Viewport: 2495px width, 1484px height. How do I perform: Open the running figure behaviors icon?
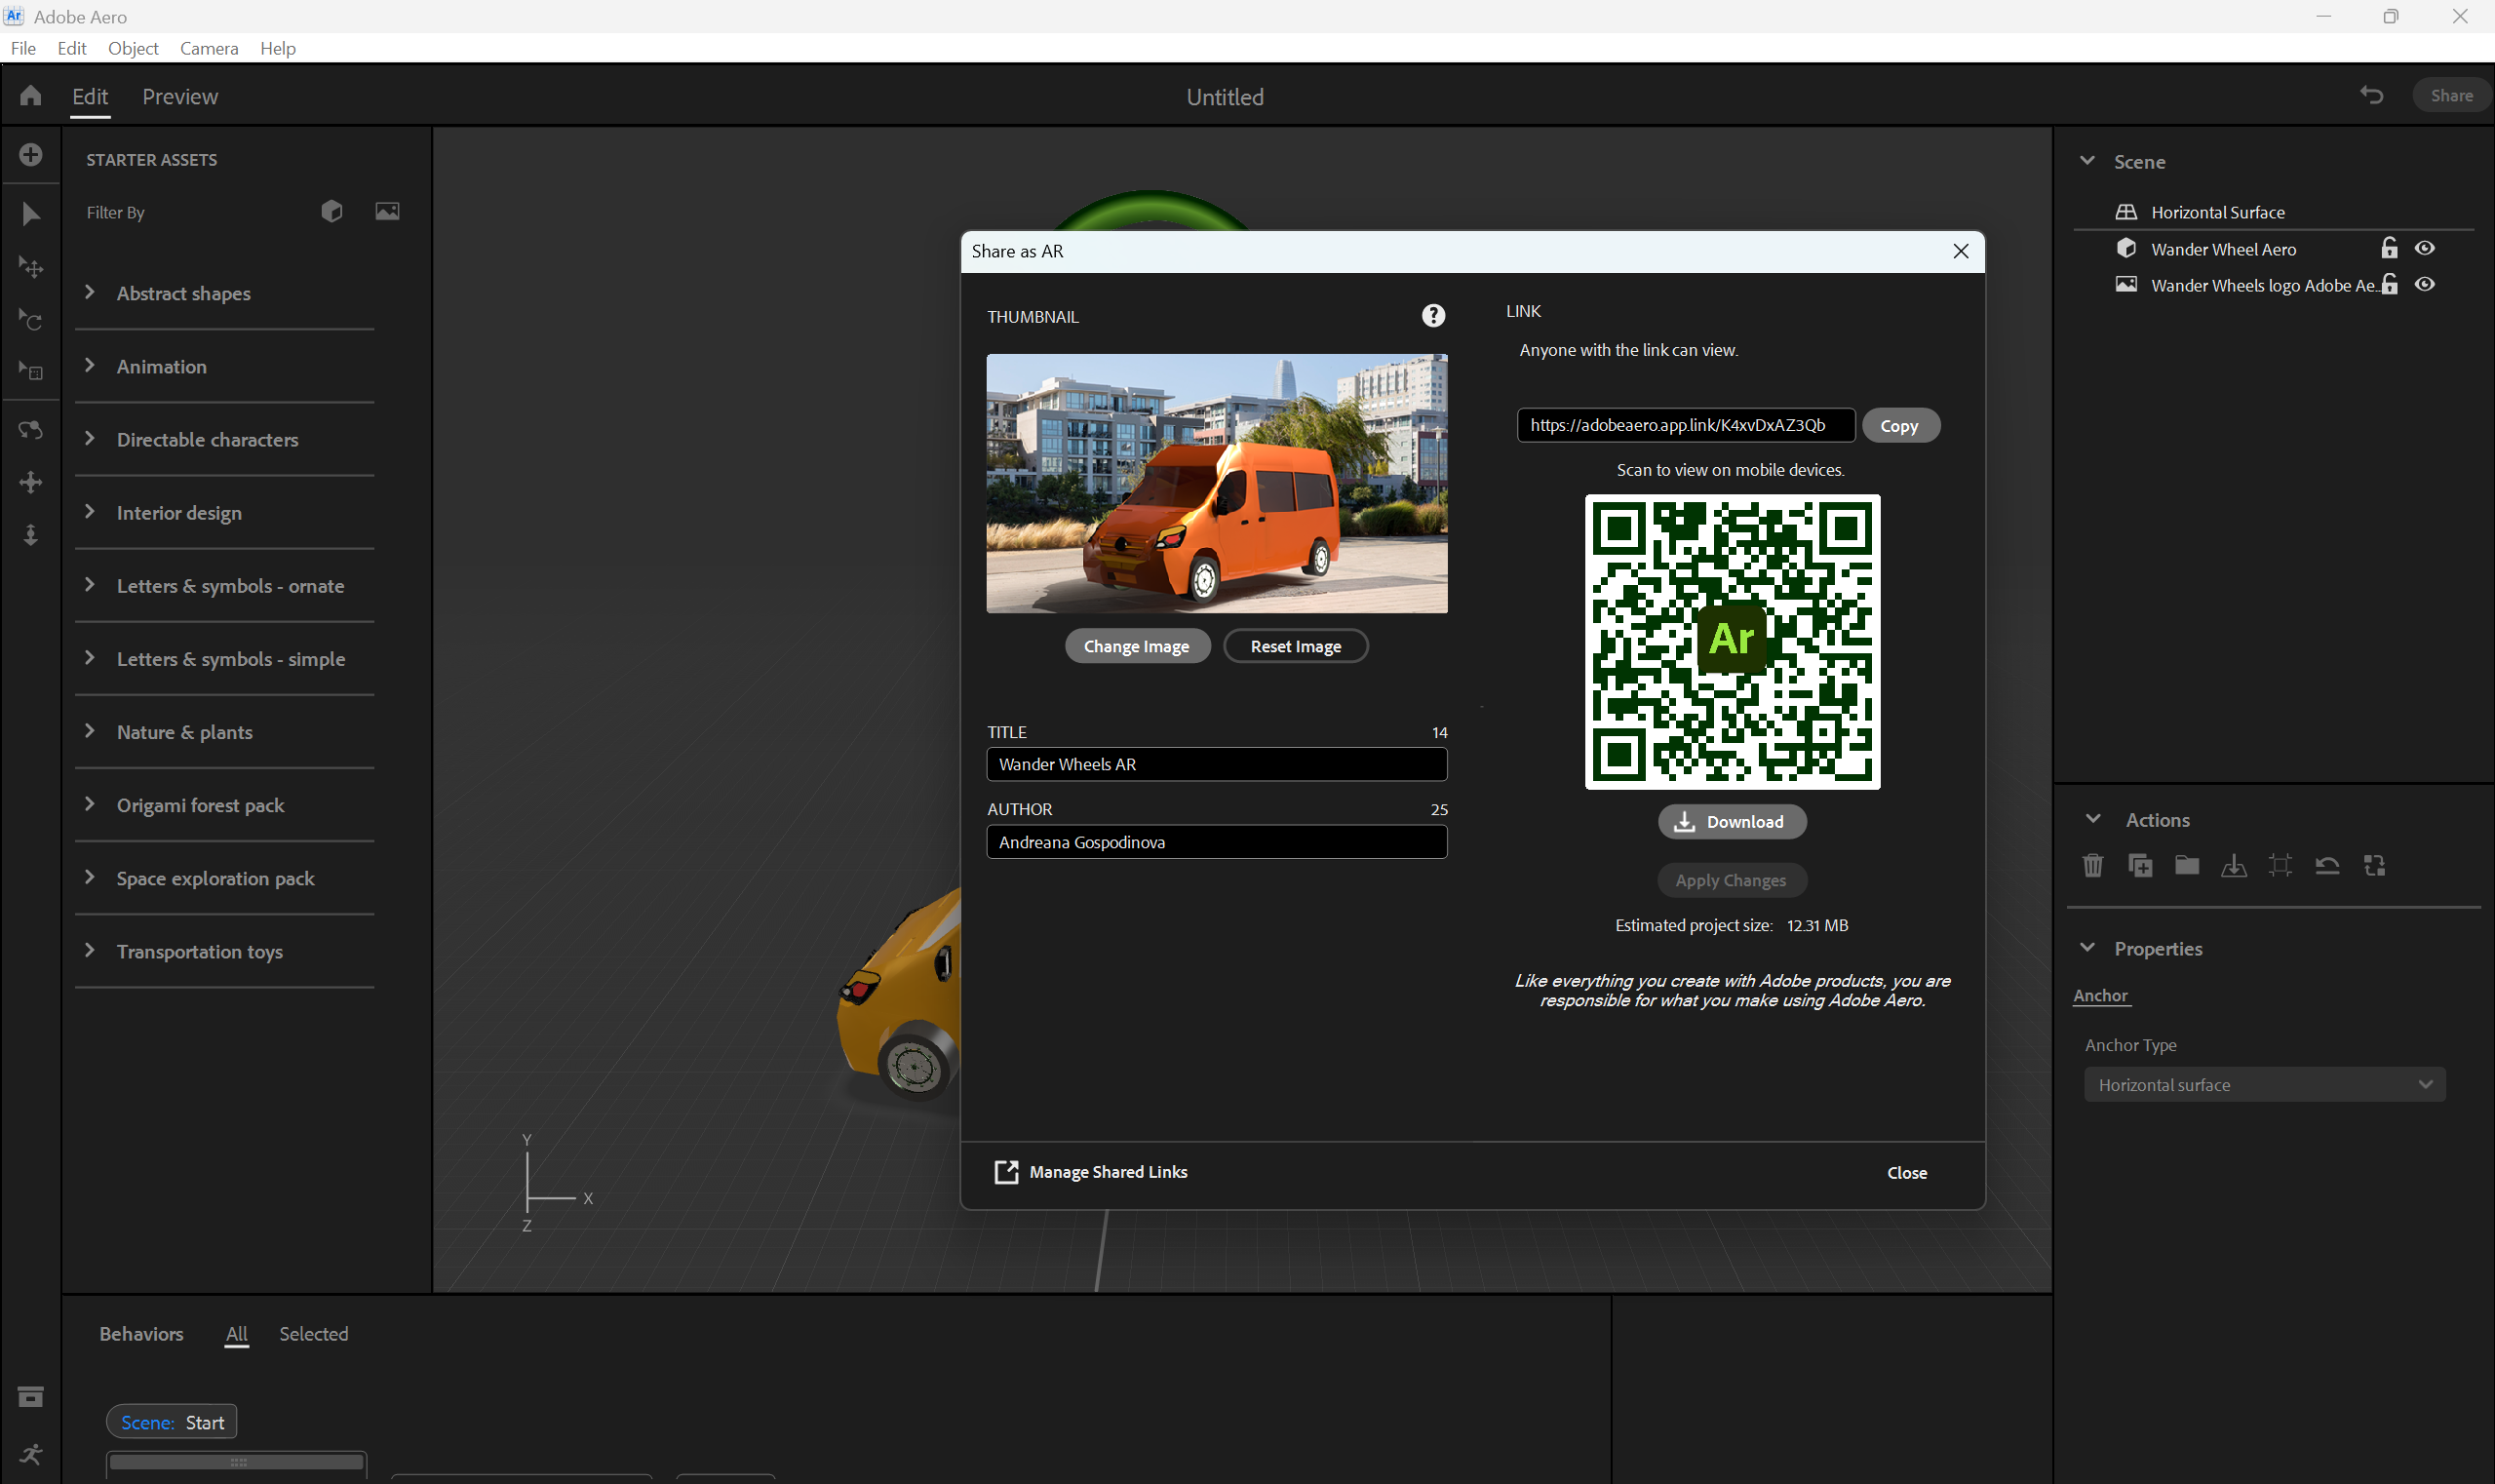31,1454
